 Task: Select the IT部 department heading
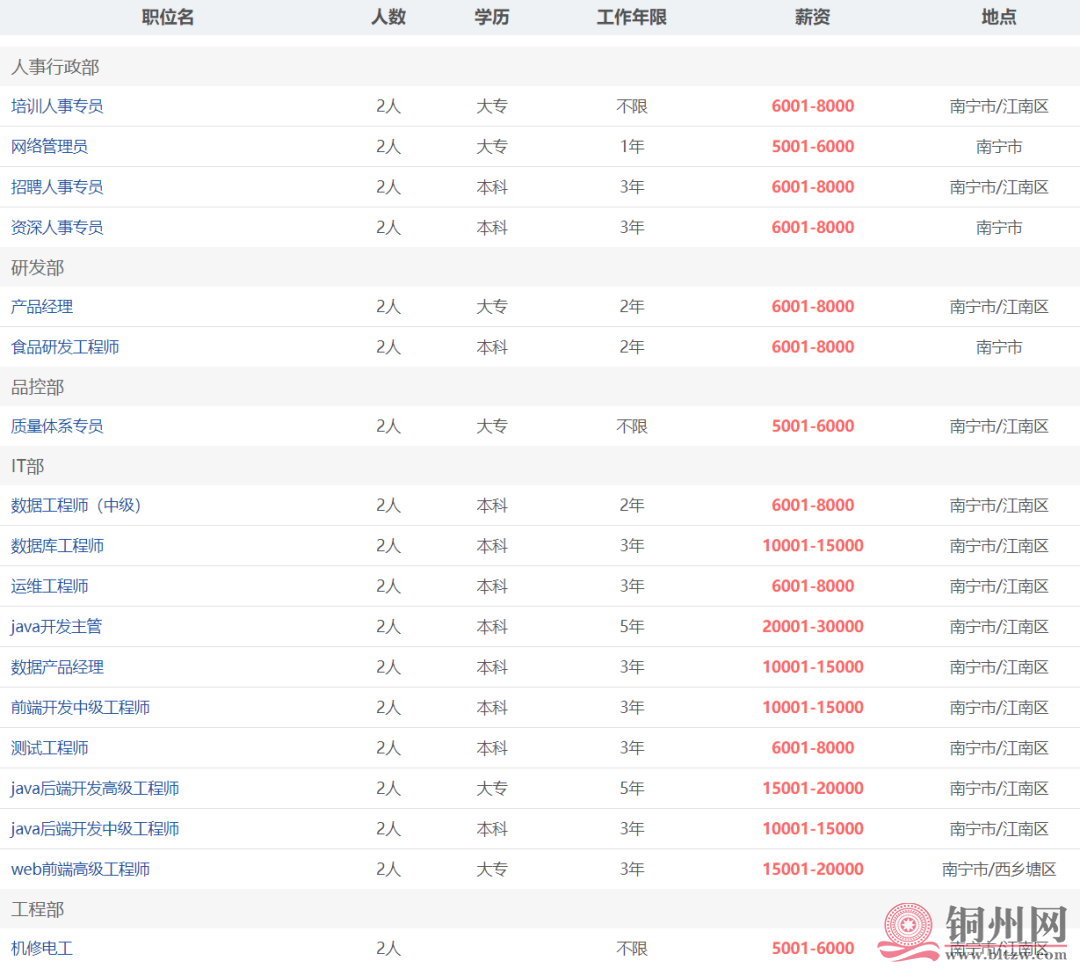point(28,466)
